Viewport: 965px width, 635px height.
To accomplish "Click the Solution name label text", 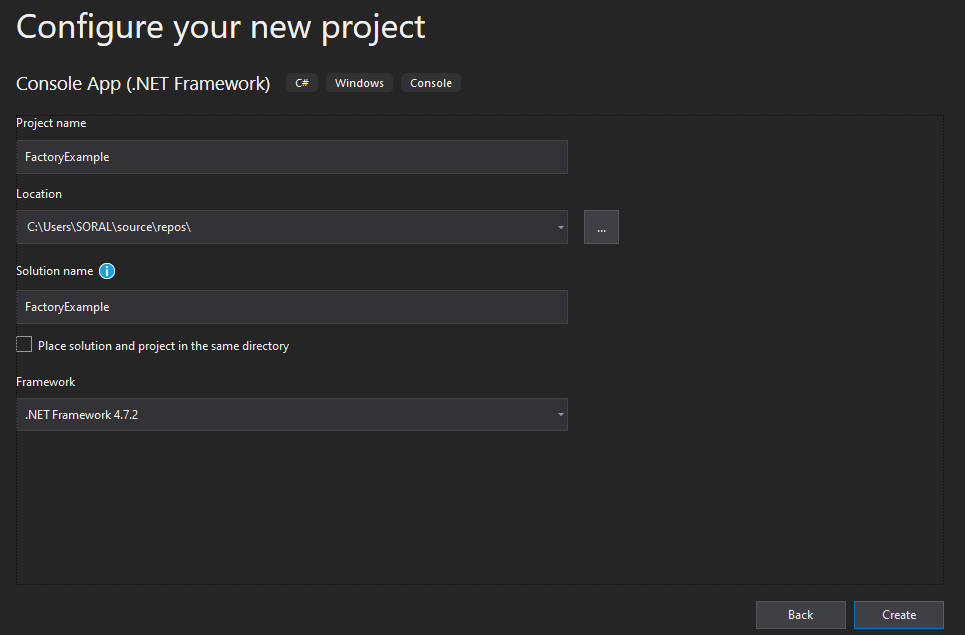I will (x=55, y=271).
